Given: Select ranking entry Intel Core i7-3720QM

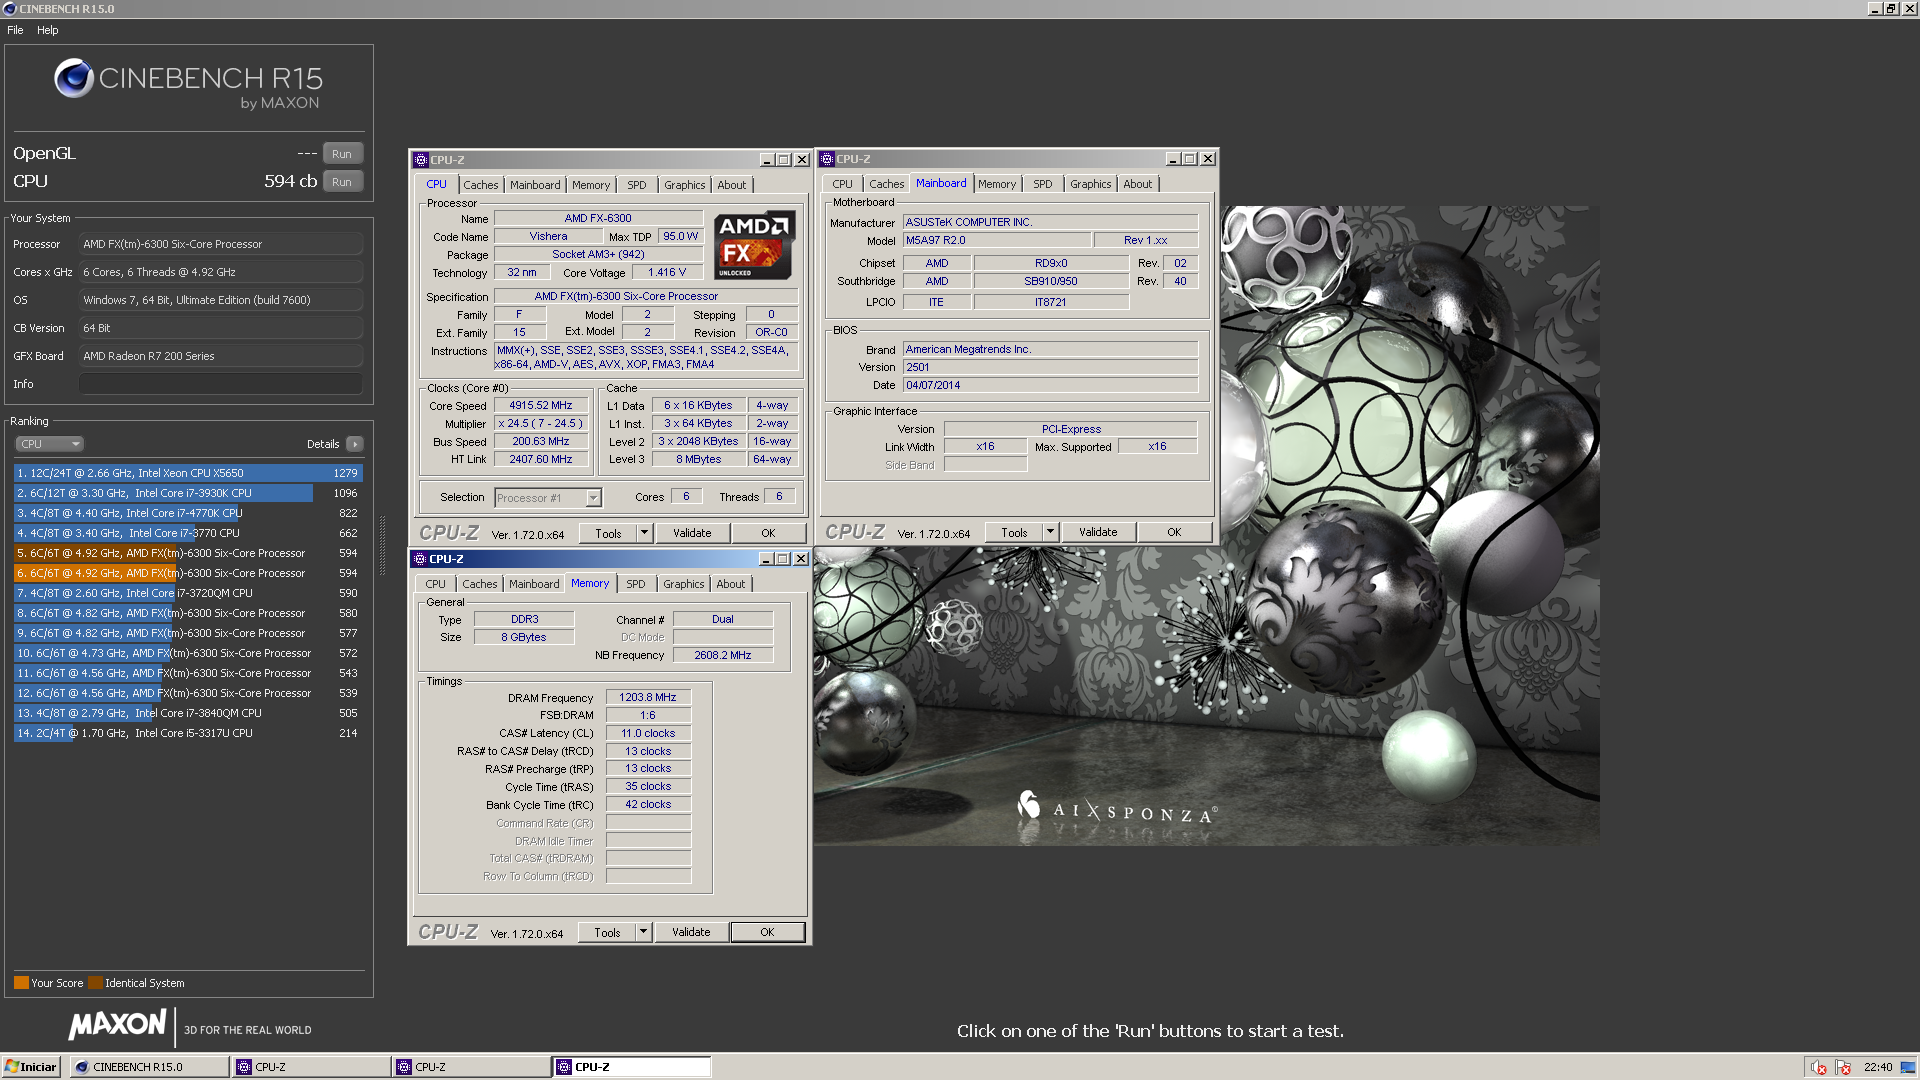Looking at the screenshot, I should click(188, 593).
